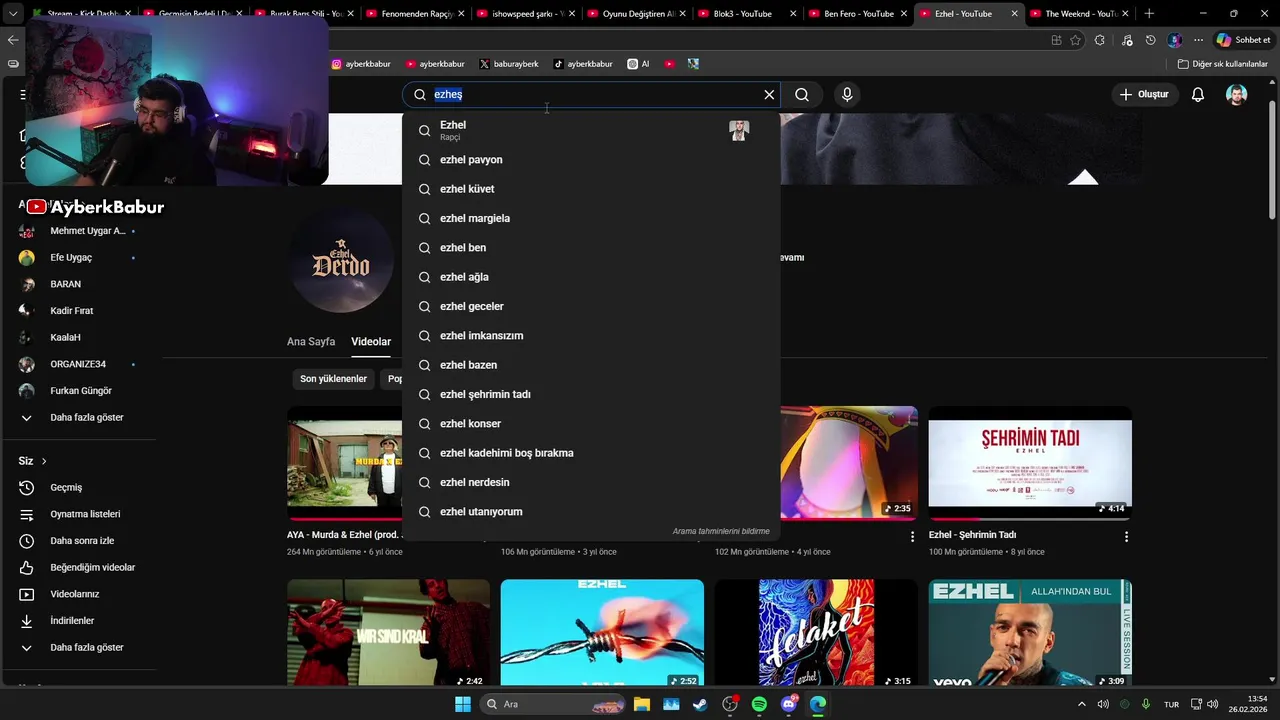Open Steam from the taskbar
The width and height of the screenshot is (1280, 720).
(x=700, y=704)
